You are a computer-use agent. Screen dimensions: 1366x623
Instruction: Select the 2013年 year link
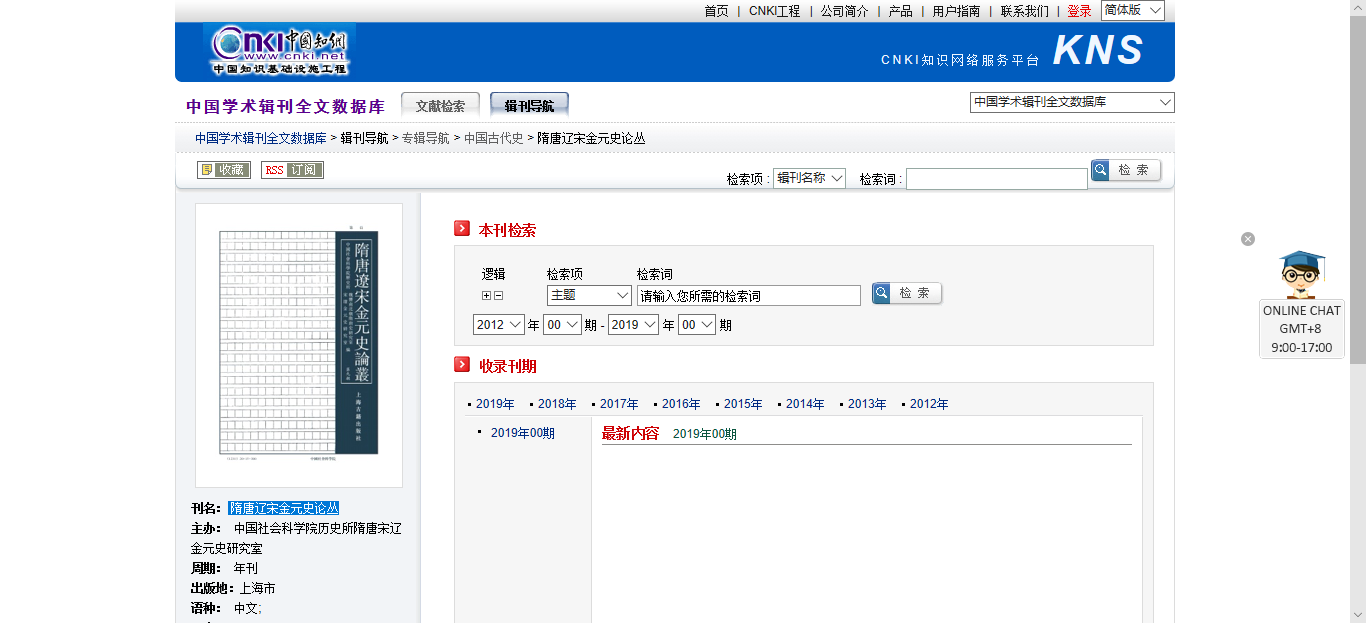point(867,404)
